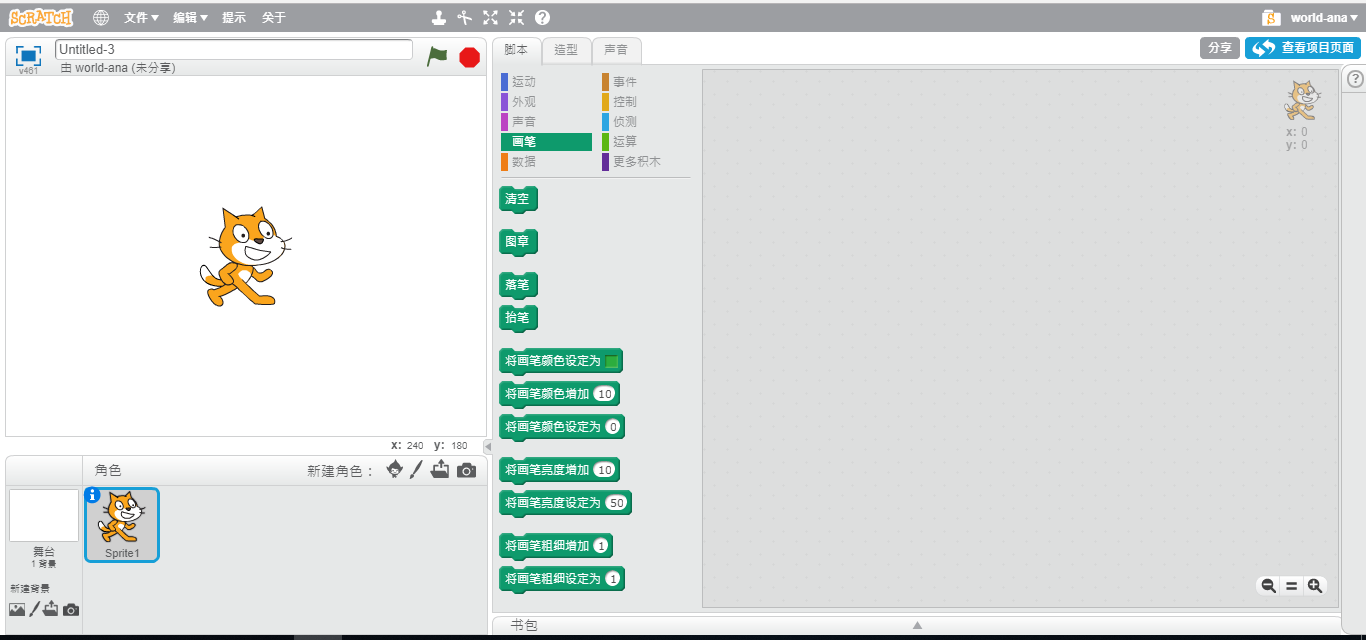Open the 关于 menu item
The image size is (1366, 640).
click(274, 17)
